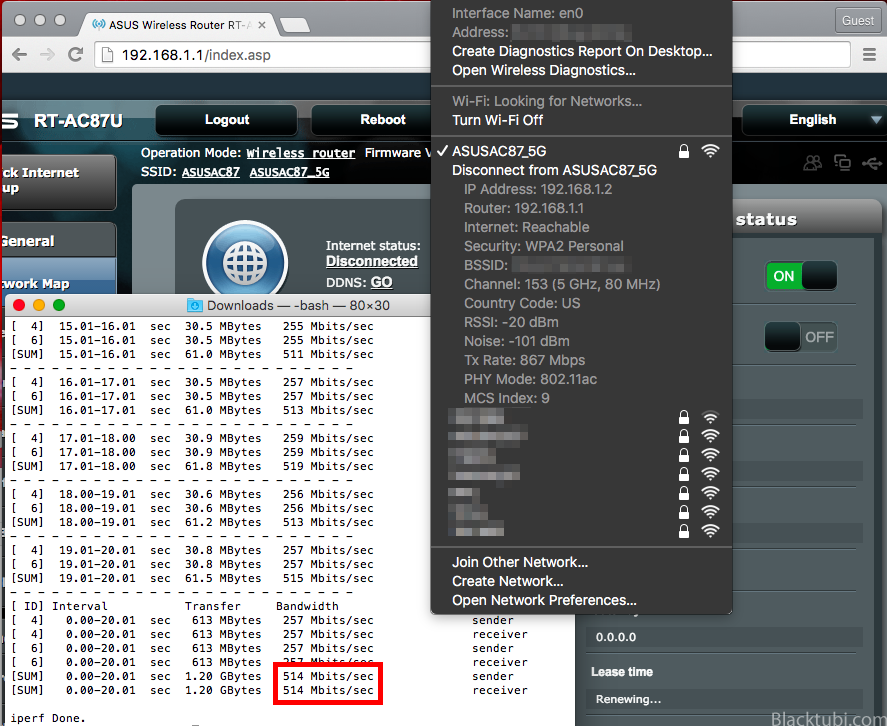
Task: Click the Reboot button
Action: tap(382, 120)
